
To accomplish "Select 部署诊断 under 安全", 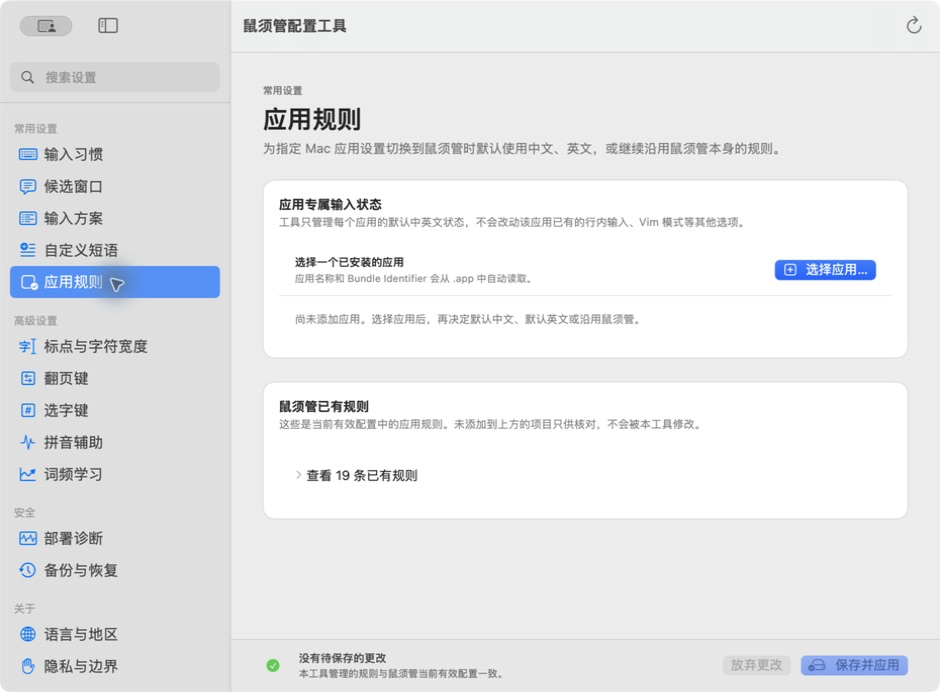I will pos(115,538).
